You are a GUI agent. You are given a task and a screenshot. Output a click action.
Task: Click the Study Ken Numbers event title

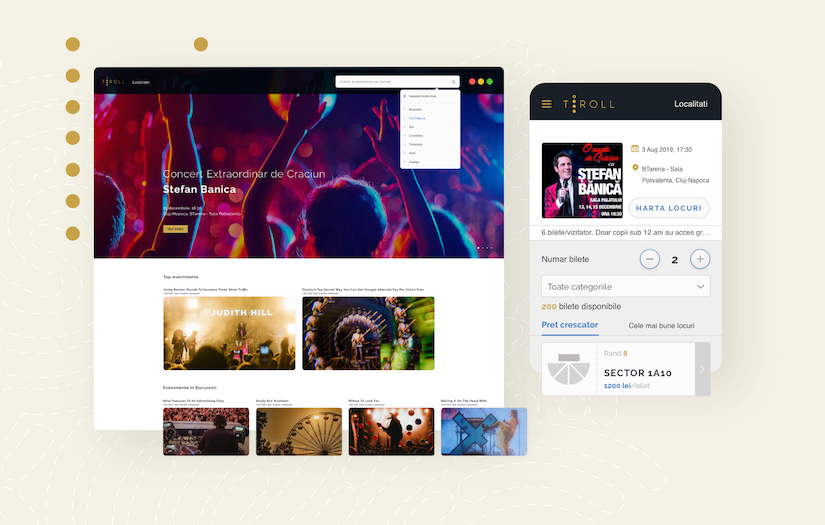pos(272,401)
